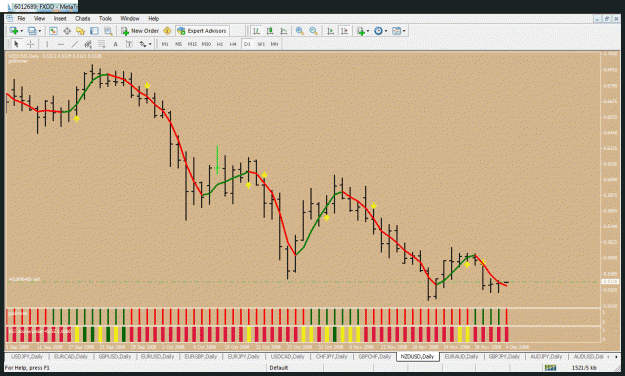Switch timeframe to M15
This screenshot has height=376, width=625.
tap(193, 44)
